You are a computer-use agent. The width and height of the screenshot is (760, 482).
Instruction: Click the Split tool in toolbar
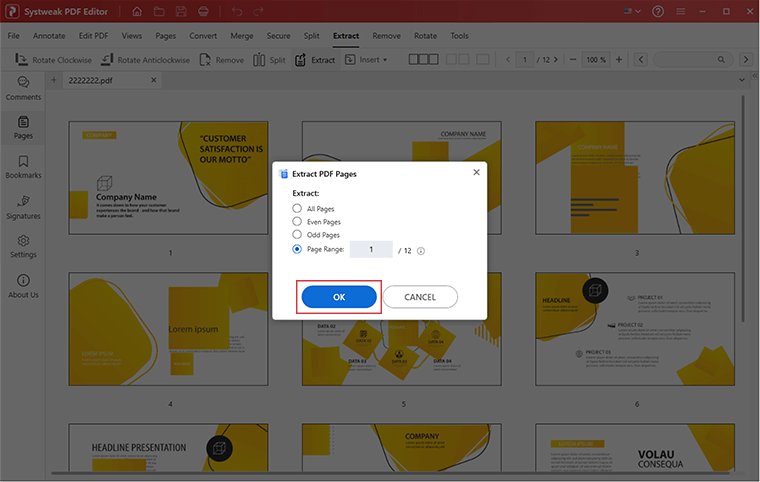[x=269, y=60]
